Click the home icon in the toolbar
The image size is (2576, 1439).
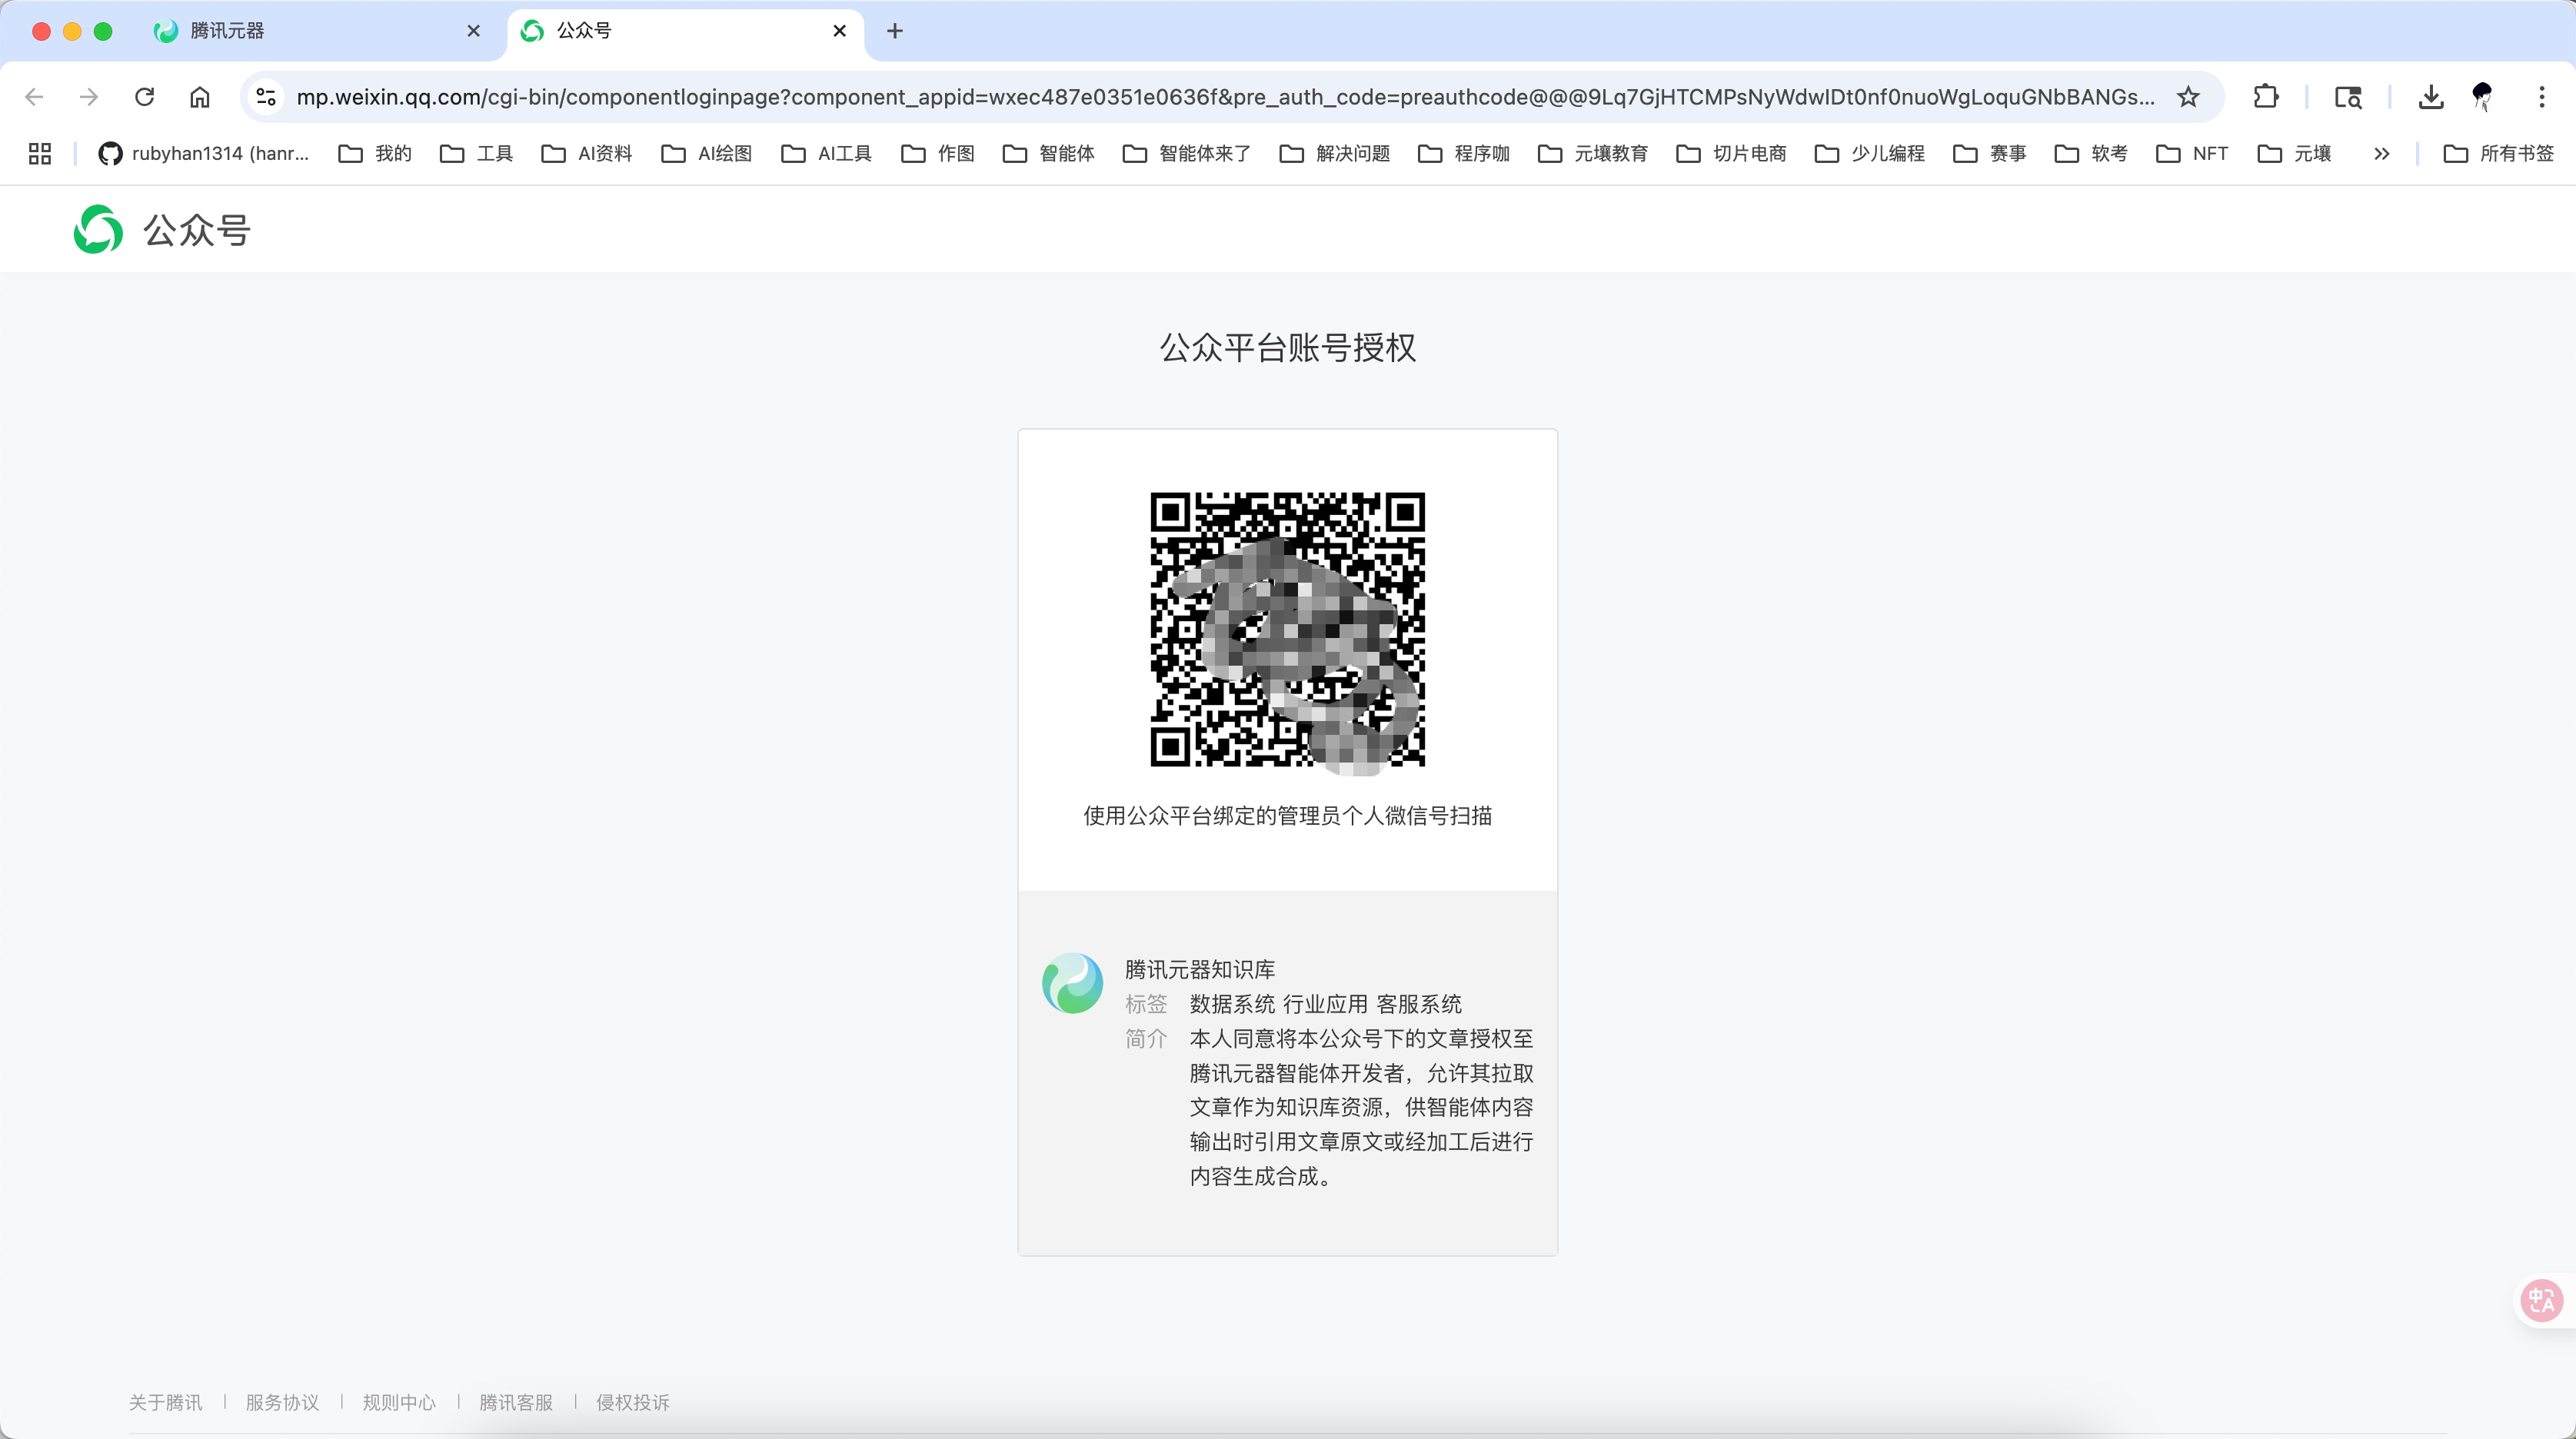199,96
